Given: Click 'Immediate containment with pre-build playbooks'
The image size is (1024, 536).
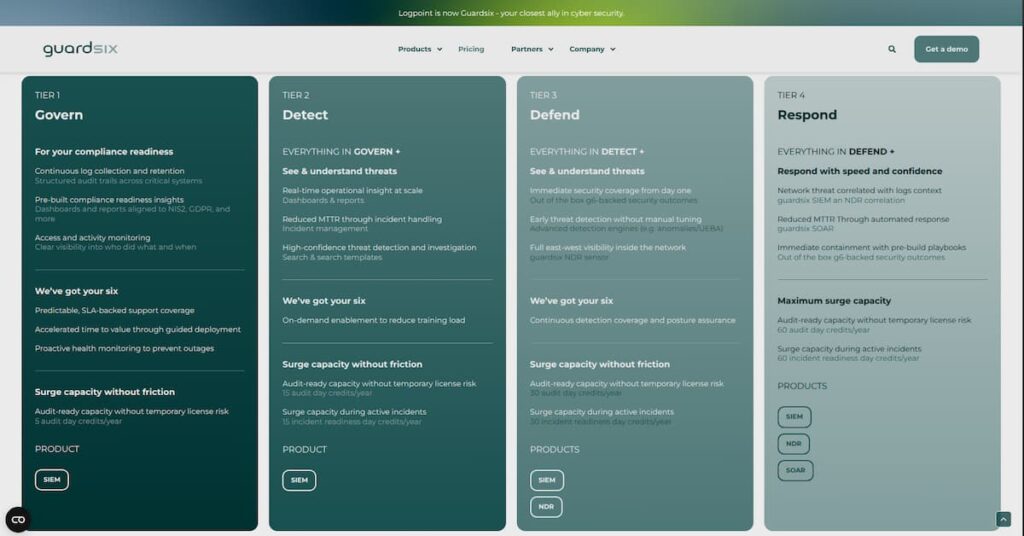Looking at the screenshot, I should pos(871,247).
